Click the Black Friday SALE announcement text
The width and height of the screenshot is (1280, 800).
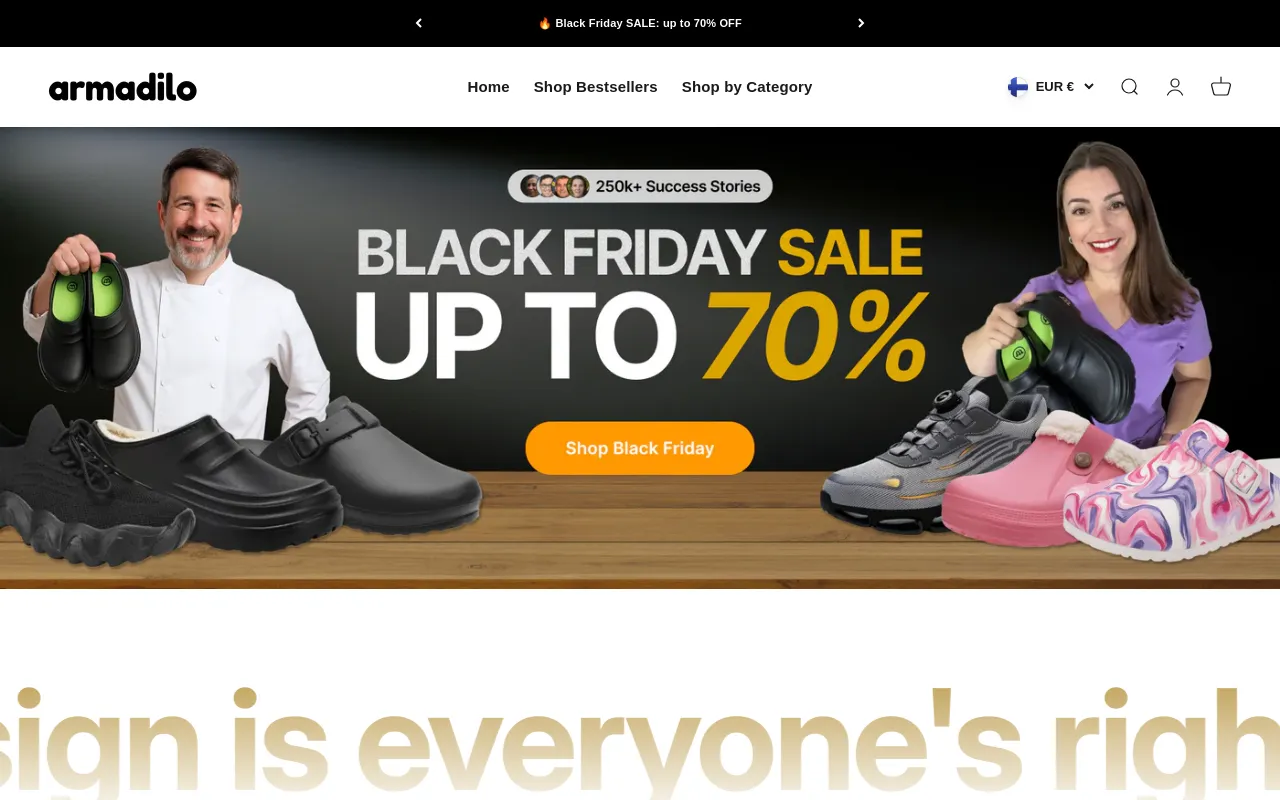tap(640, 23)
